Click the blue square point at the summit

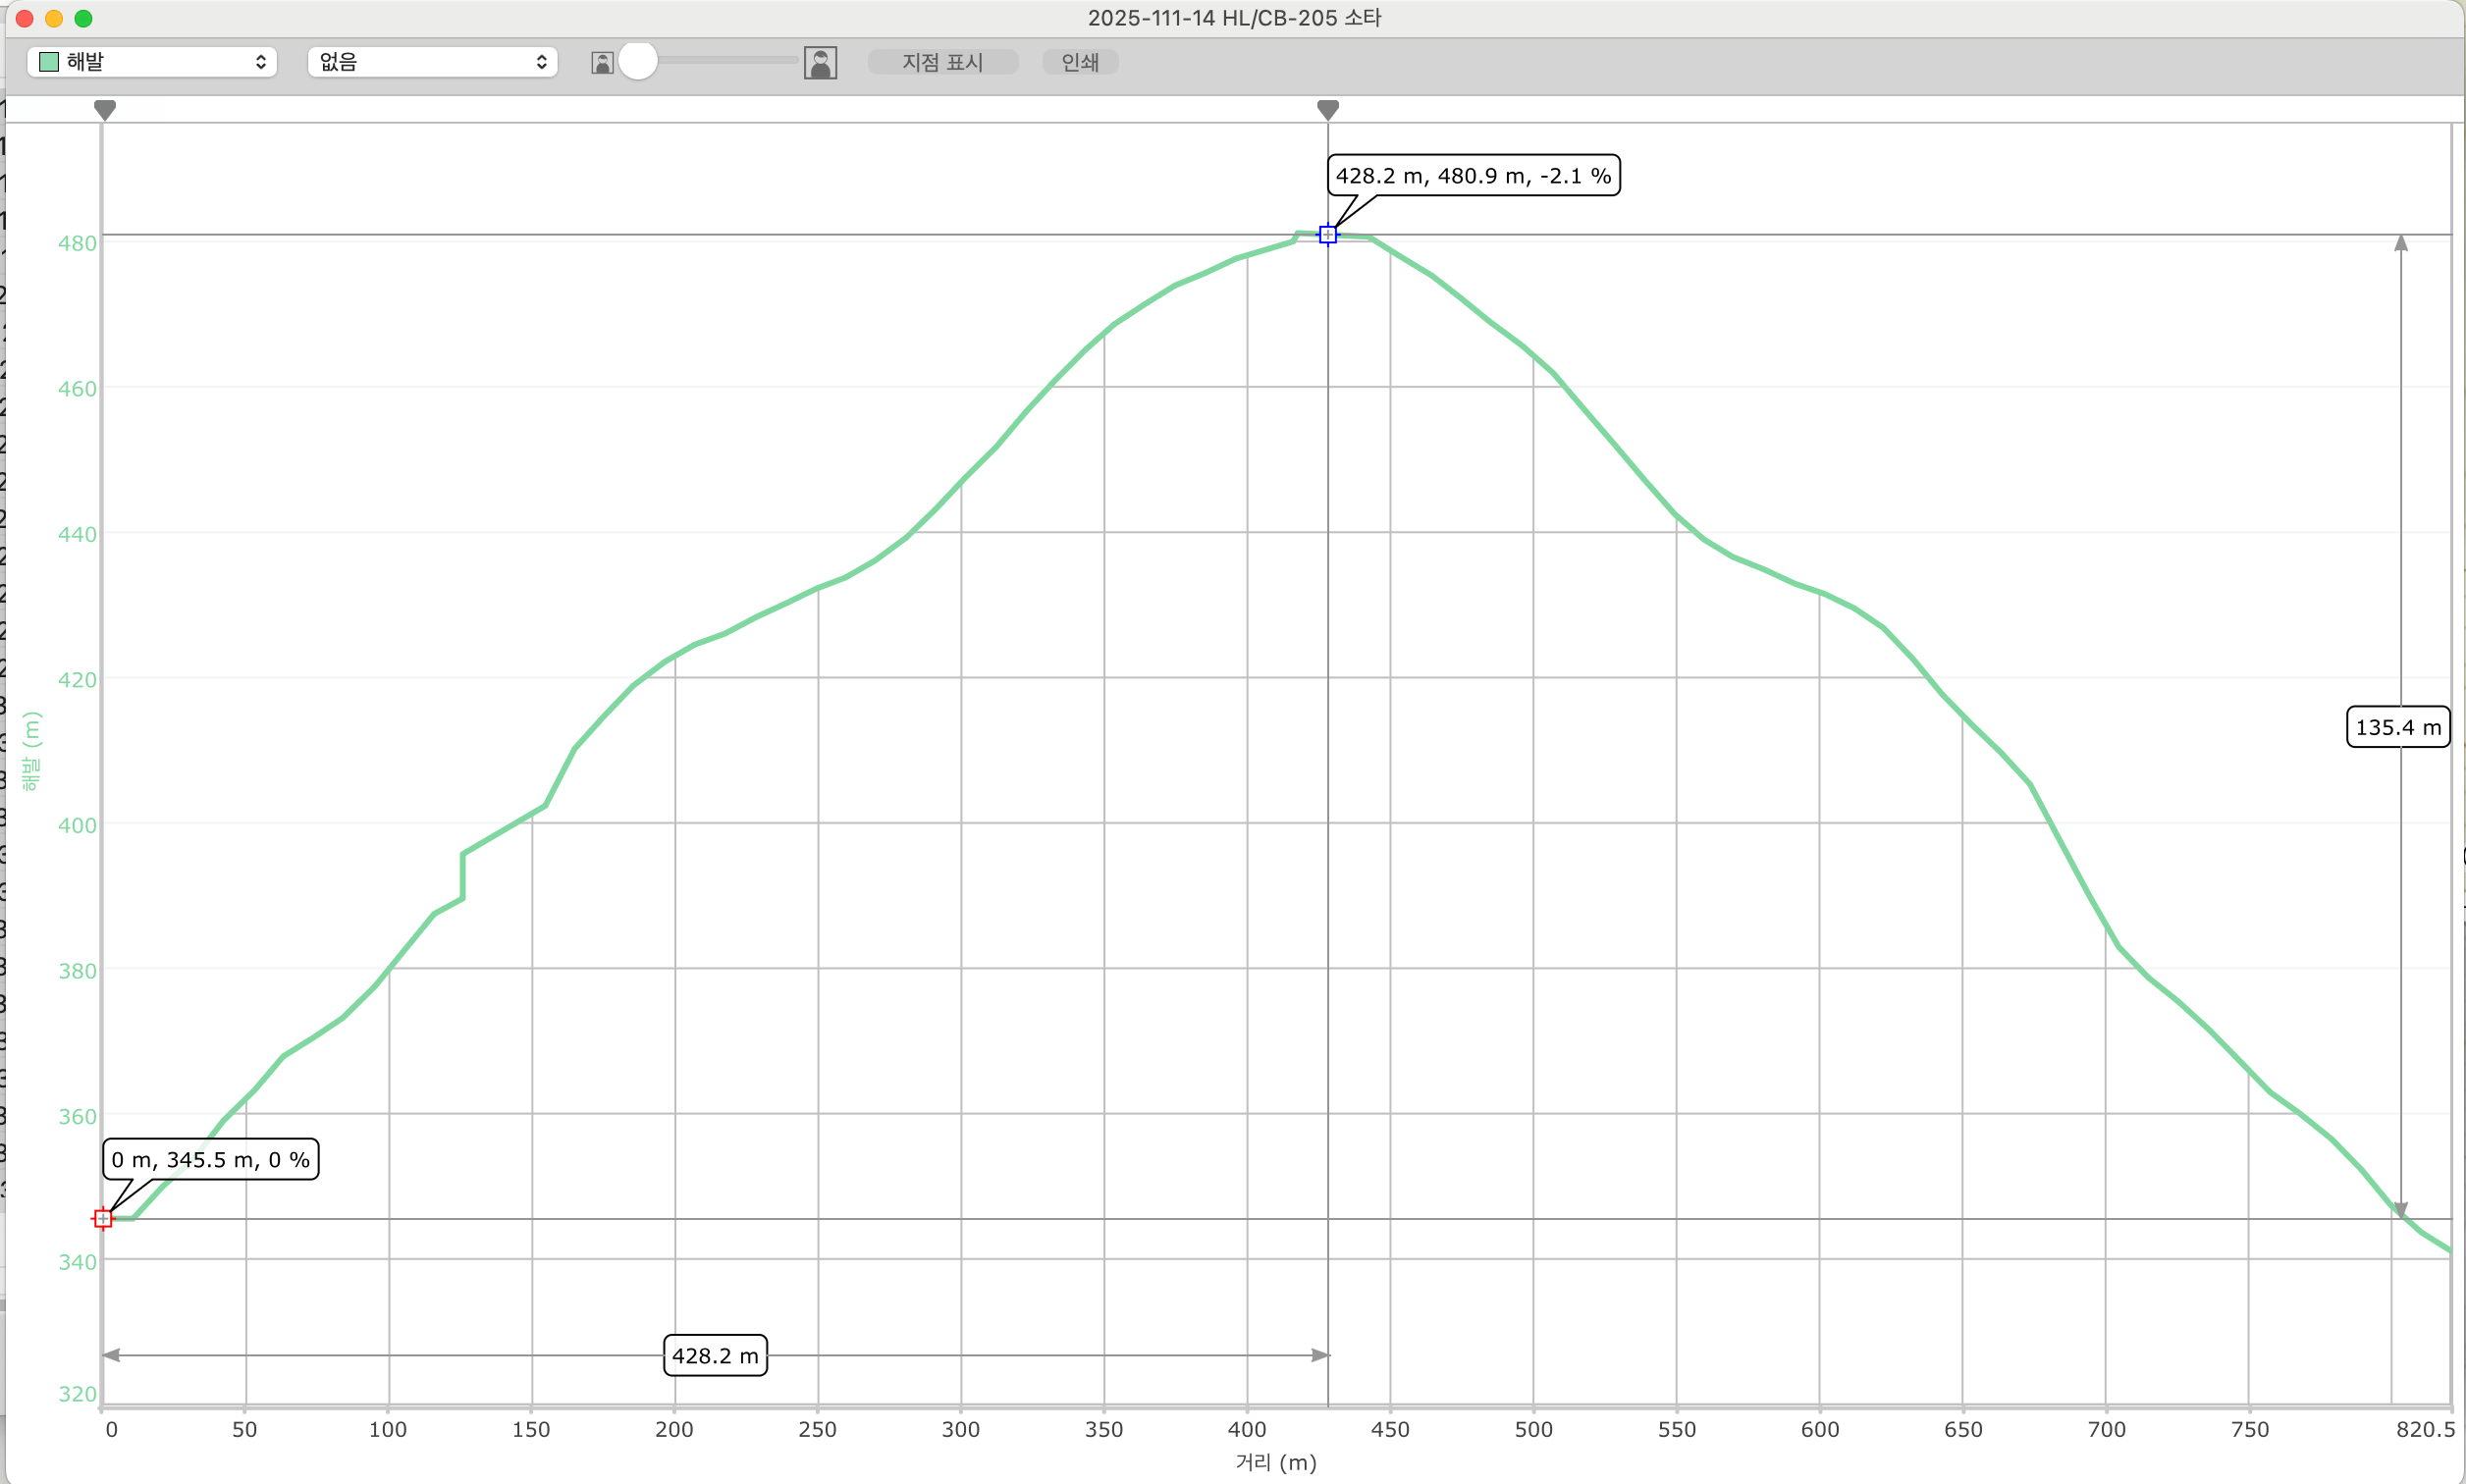(1327, 235)
